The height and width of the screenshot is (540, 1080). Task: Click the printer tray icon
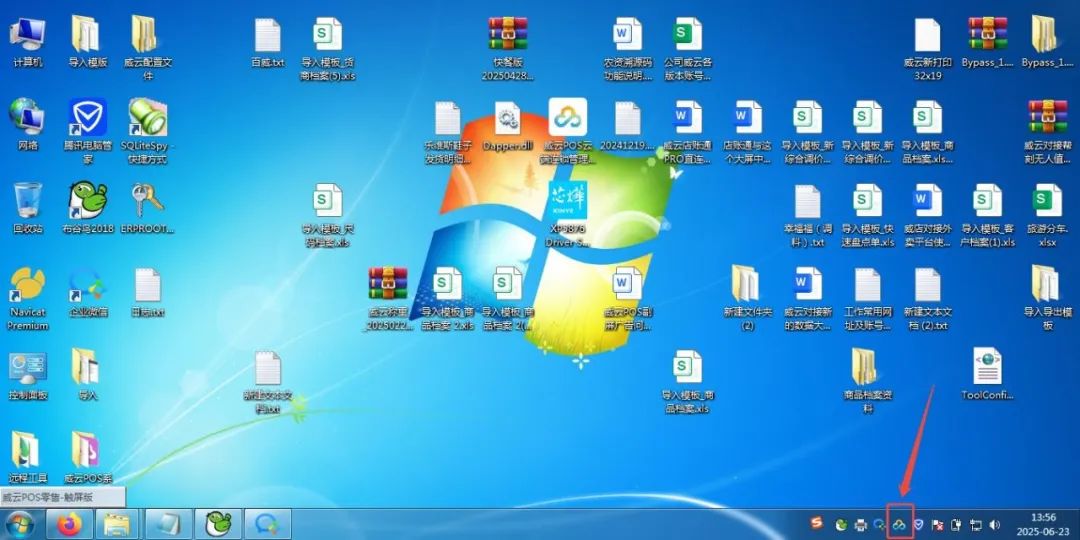click(860, 526)
